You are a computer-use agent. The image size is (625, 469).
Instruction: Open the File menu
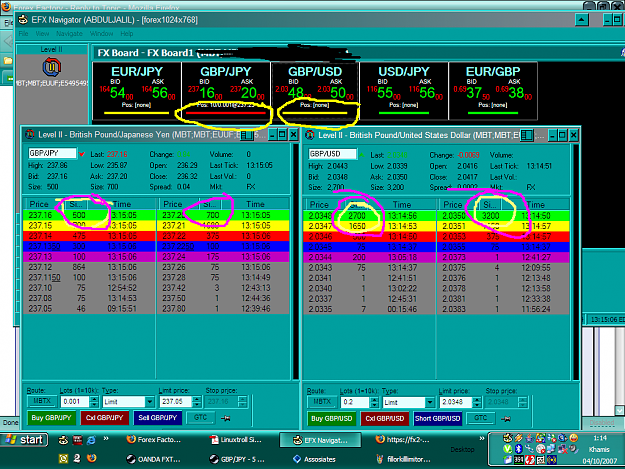tap(24, 34)
